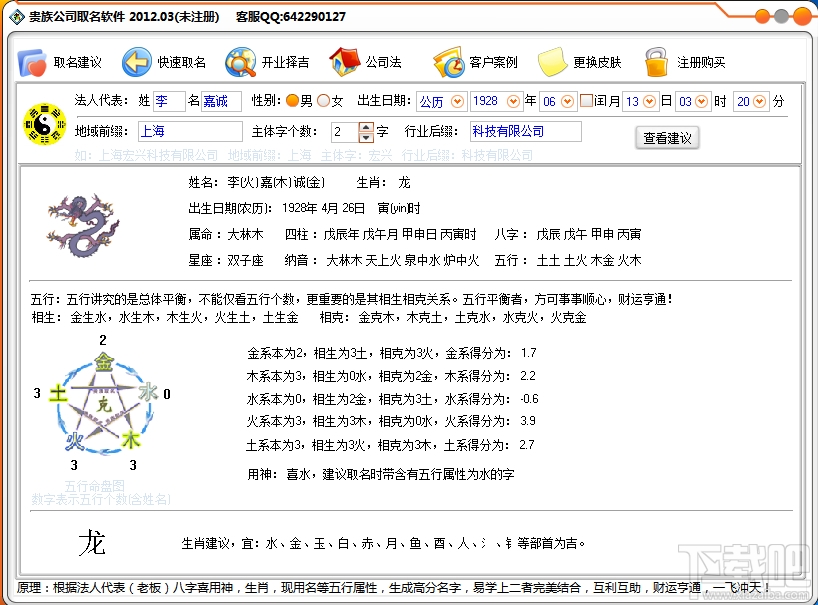Expand the month 06 dropdown
Viewport: 818px width, 605px height.
click(568, 101)
